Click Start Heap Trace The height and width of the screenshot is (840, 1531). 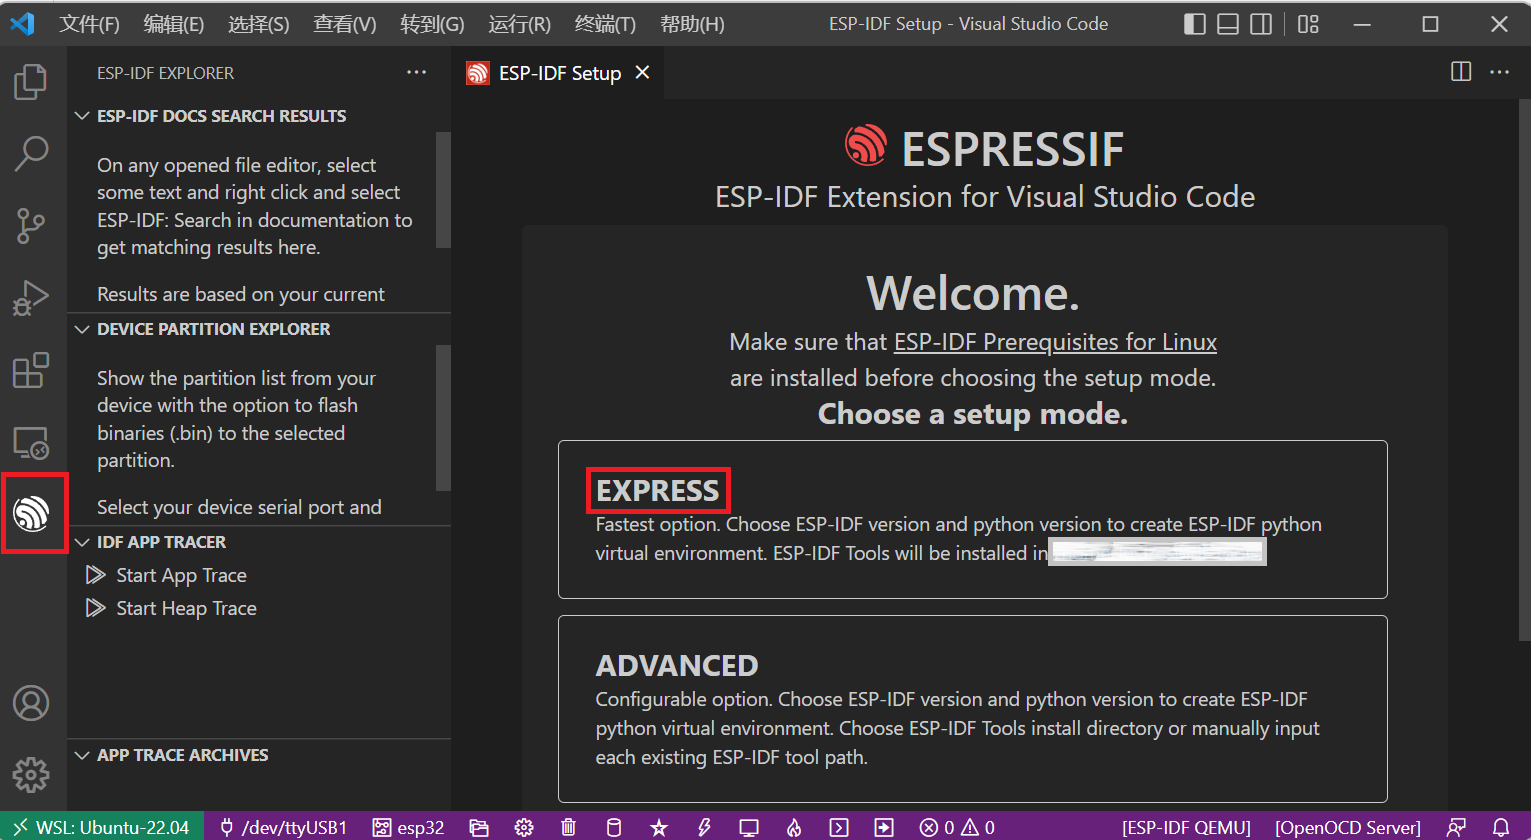[x=186, y=608]
